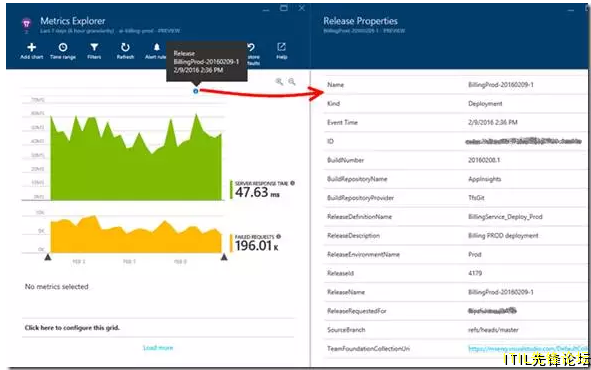The width and height of the screenshot is (591, 370).
Task: Click the 'No metrics selected' text
Action: tap(57, 287)
